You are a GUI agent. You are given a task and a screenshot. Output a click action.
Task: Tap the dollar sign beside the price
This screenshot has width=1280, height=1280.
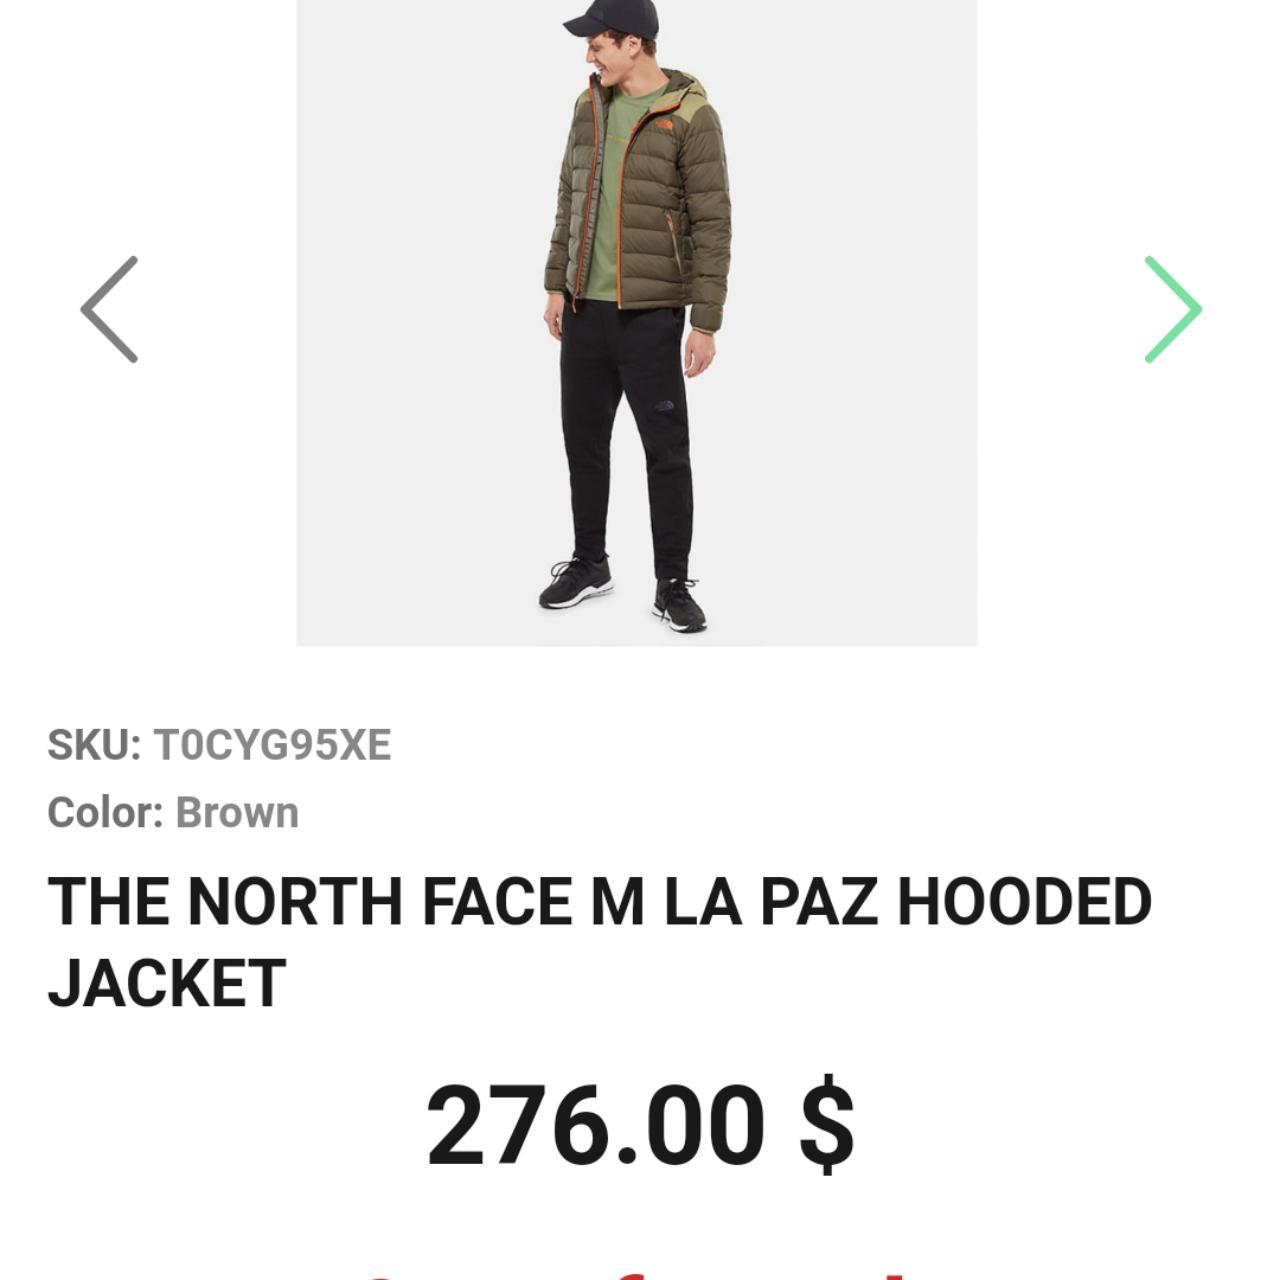click(828, 1127)
